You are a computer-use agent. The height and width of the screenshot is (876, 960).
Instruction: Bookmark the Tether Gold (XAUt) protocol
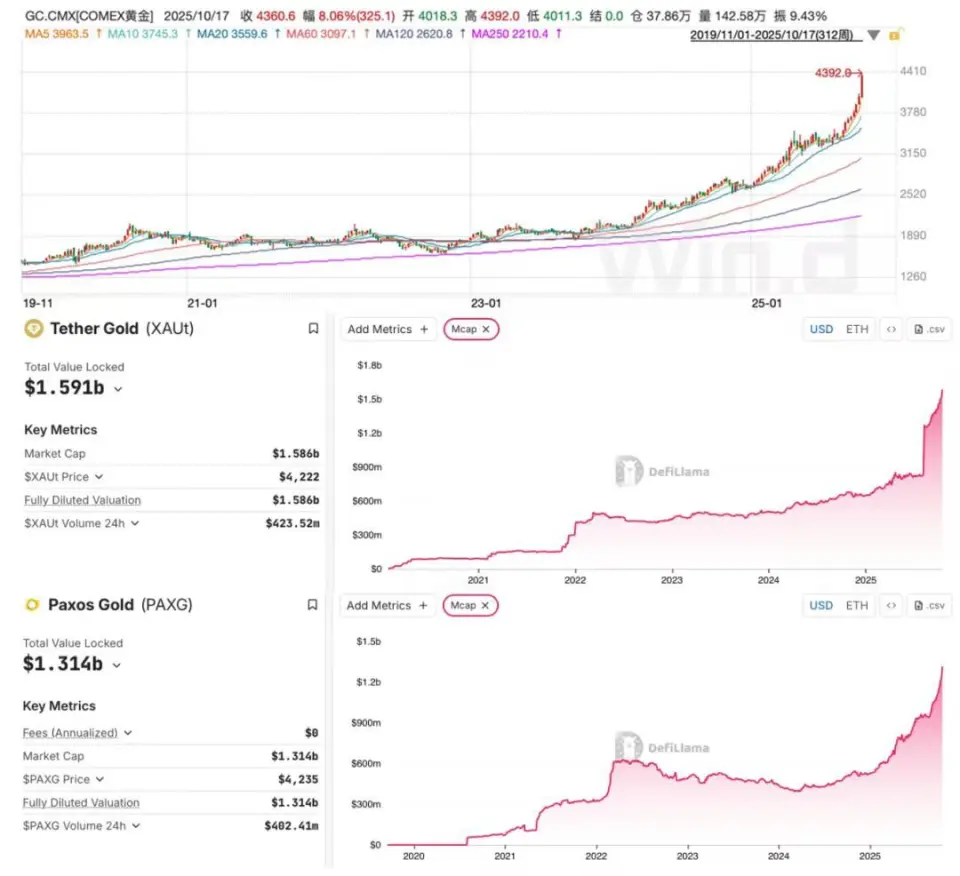313,329
